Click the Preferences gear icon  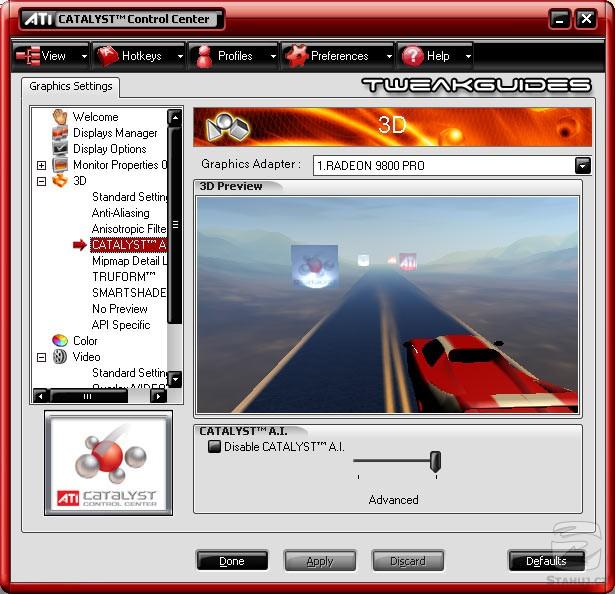point(296,56)
